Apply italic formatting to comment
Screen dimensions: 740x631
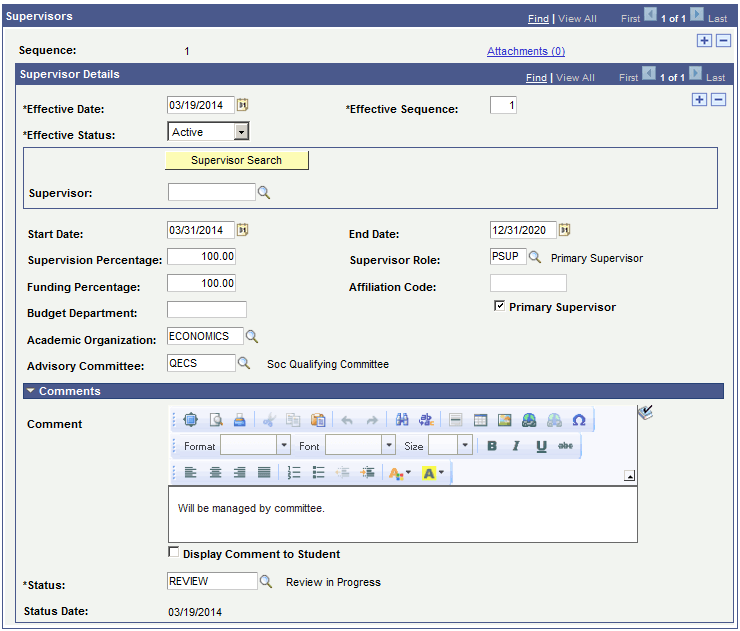coord(516,446)
